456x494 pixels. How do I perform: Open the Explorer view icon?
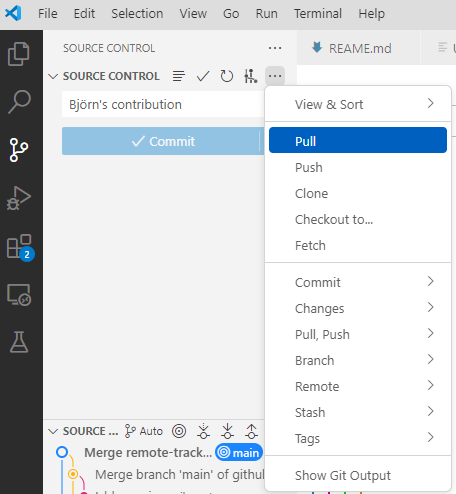point(19,54)
